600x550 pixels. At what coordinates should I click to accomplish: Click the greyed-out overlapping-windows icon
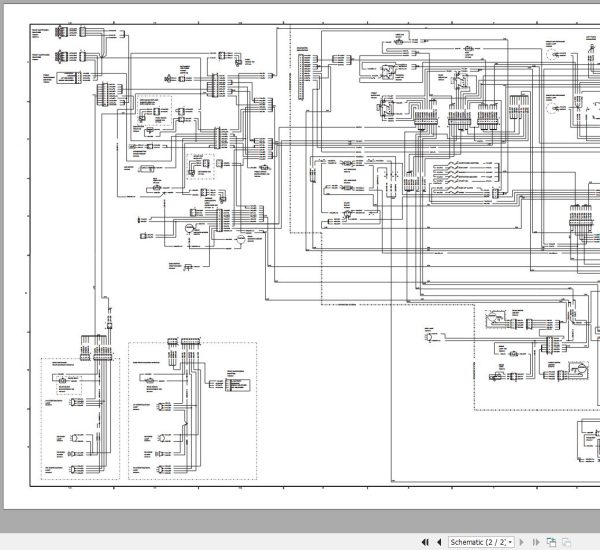[567, 542]
